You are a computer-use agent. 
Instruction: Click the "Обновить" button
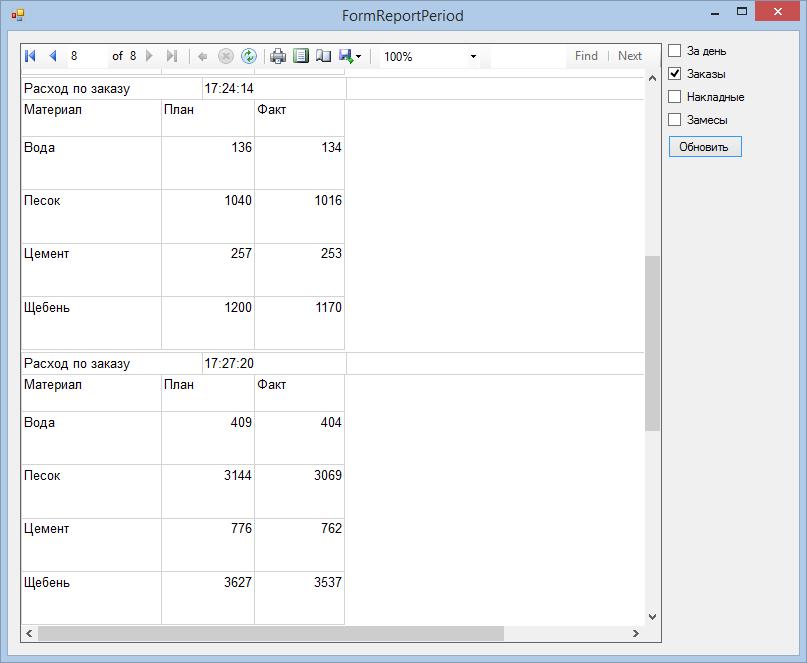click(705, 147)
